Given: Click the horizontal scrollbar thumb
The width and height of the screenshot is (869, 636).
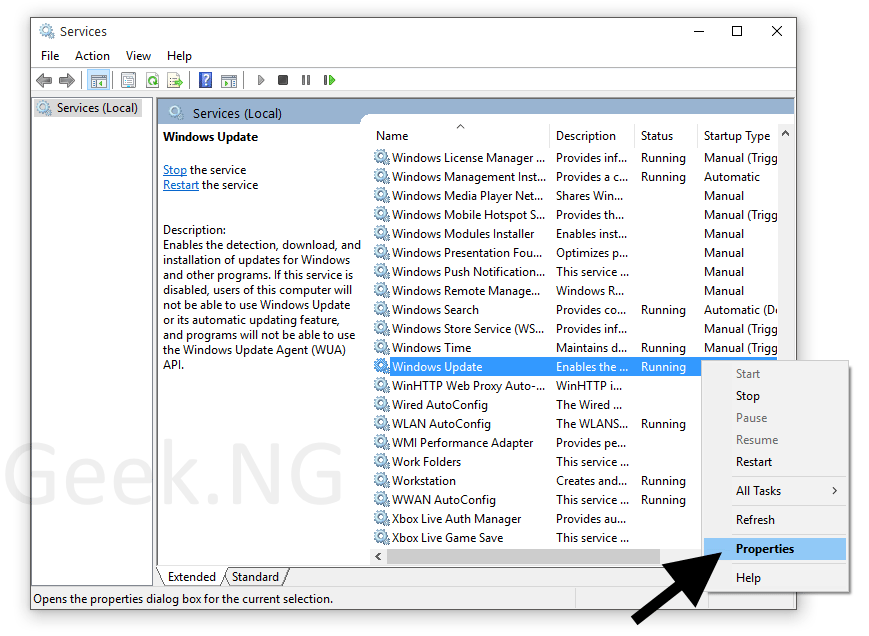Looking at the screenshot, I should [523, 556].
